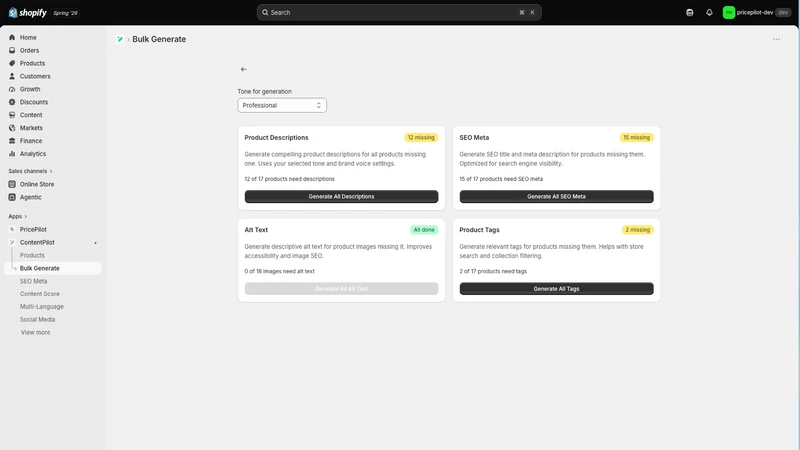
Task: Click the pin dot beside ContentPilot
Action: coord(95,243)
